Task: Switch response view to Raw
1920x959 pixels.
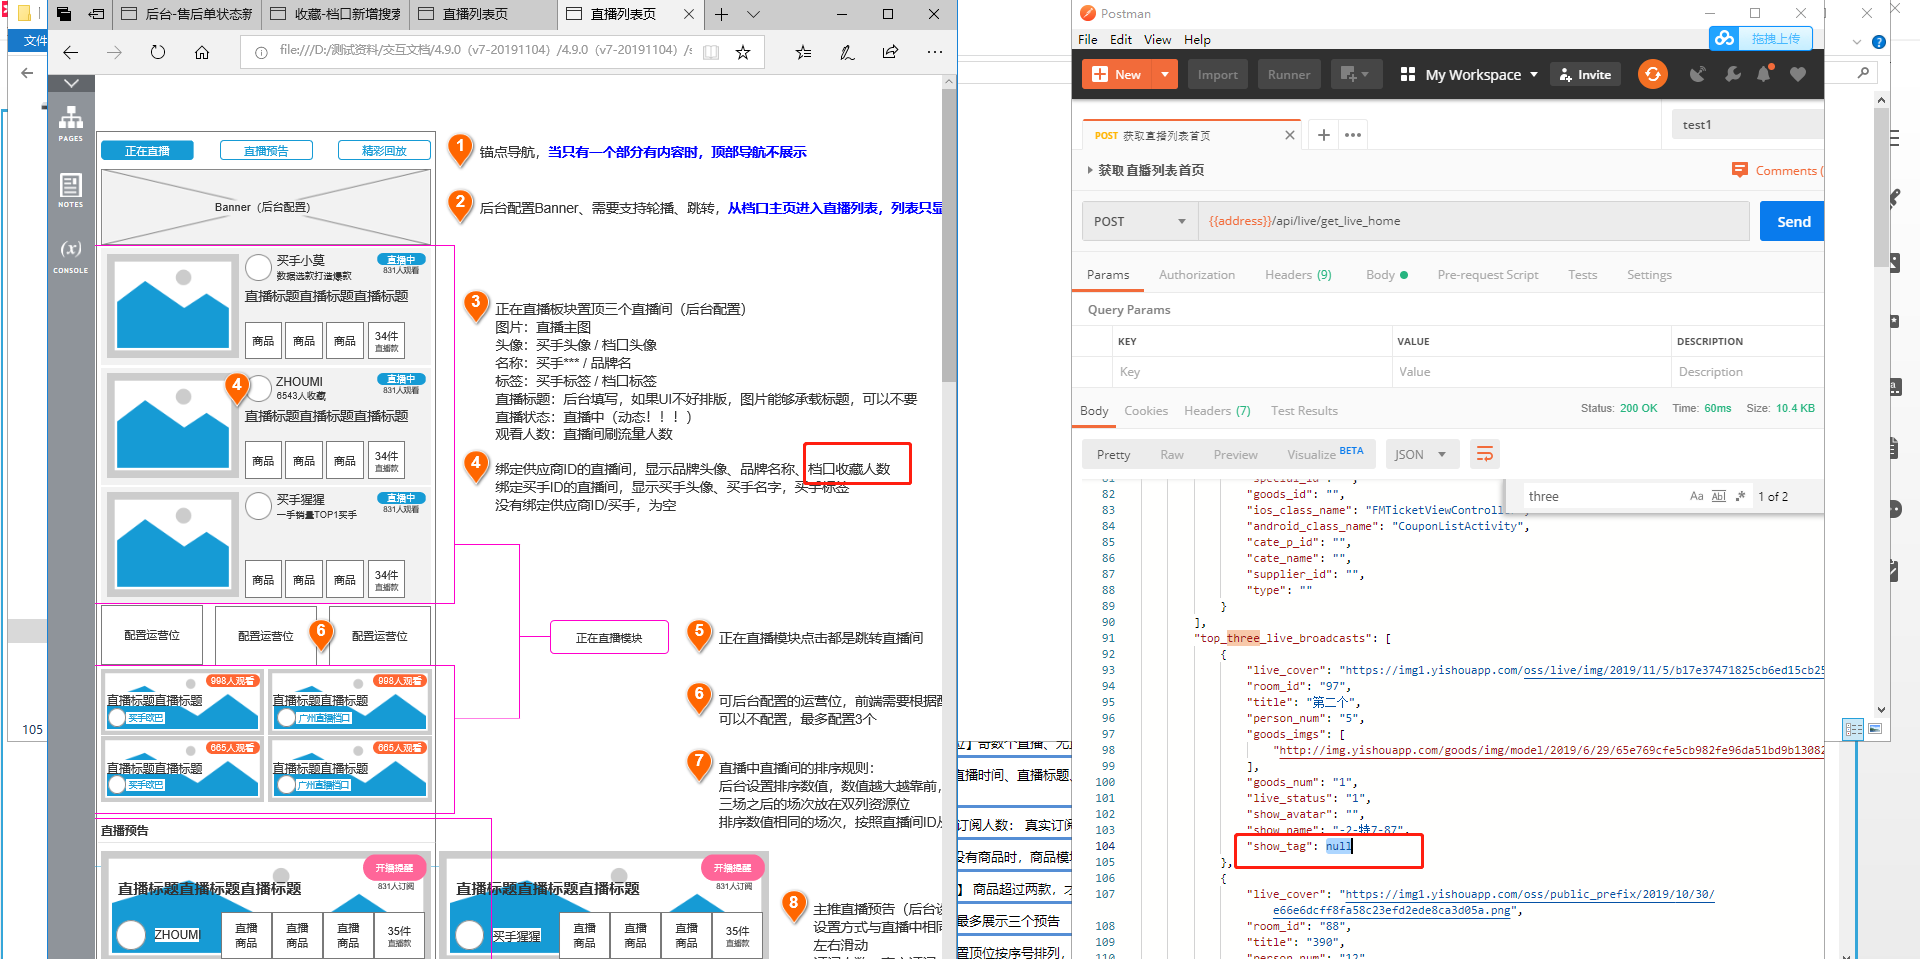Action: [x=1171, y=454]
